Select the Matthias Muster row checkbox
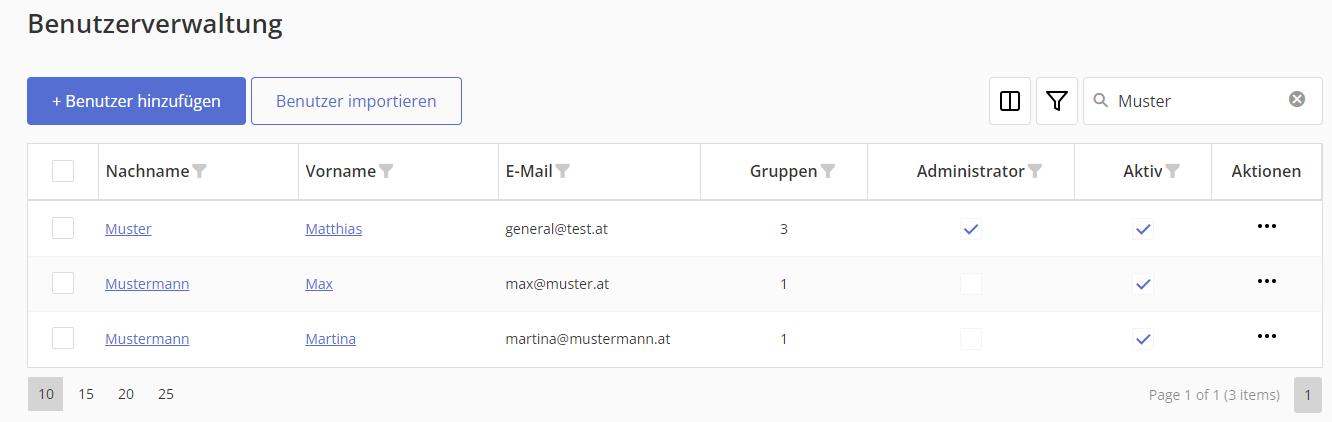 coord(63,229)
